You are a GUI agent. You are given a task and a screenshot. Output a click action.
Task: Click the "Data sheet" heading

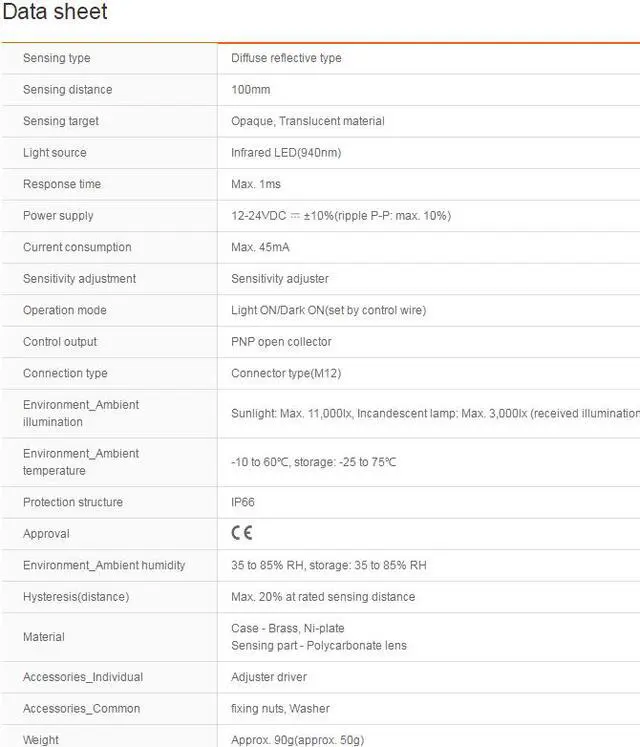[x=55, y=13]
